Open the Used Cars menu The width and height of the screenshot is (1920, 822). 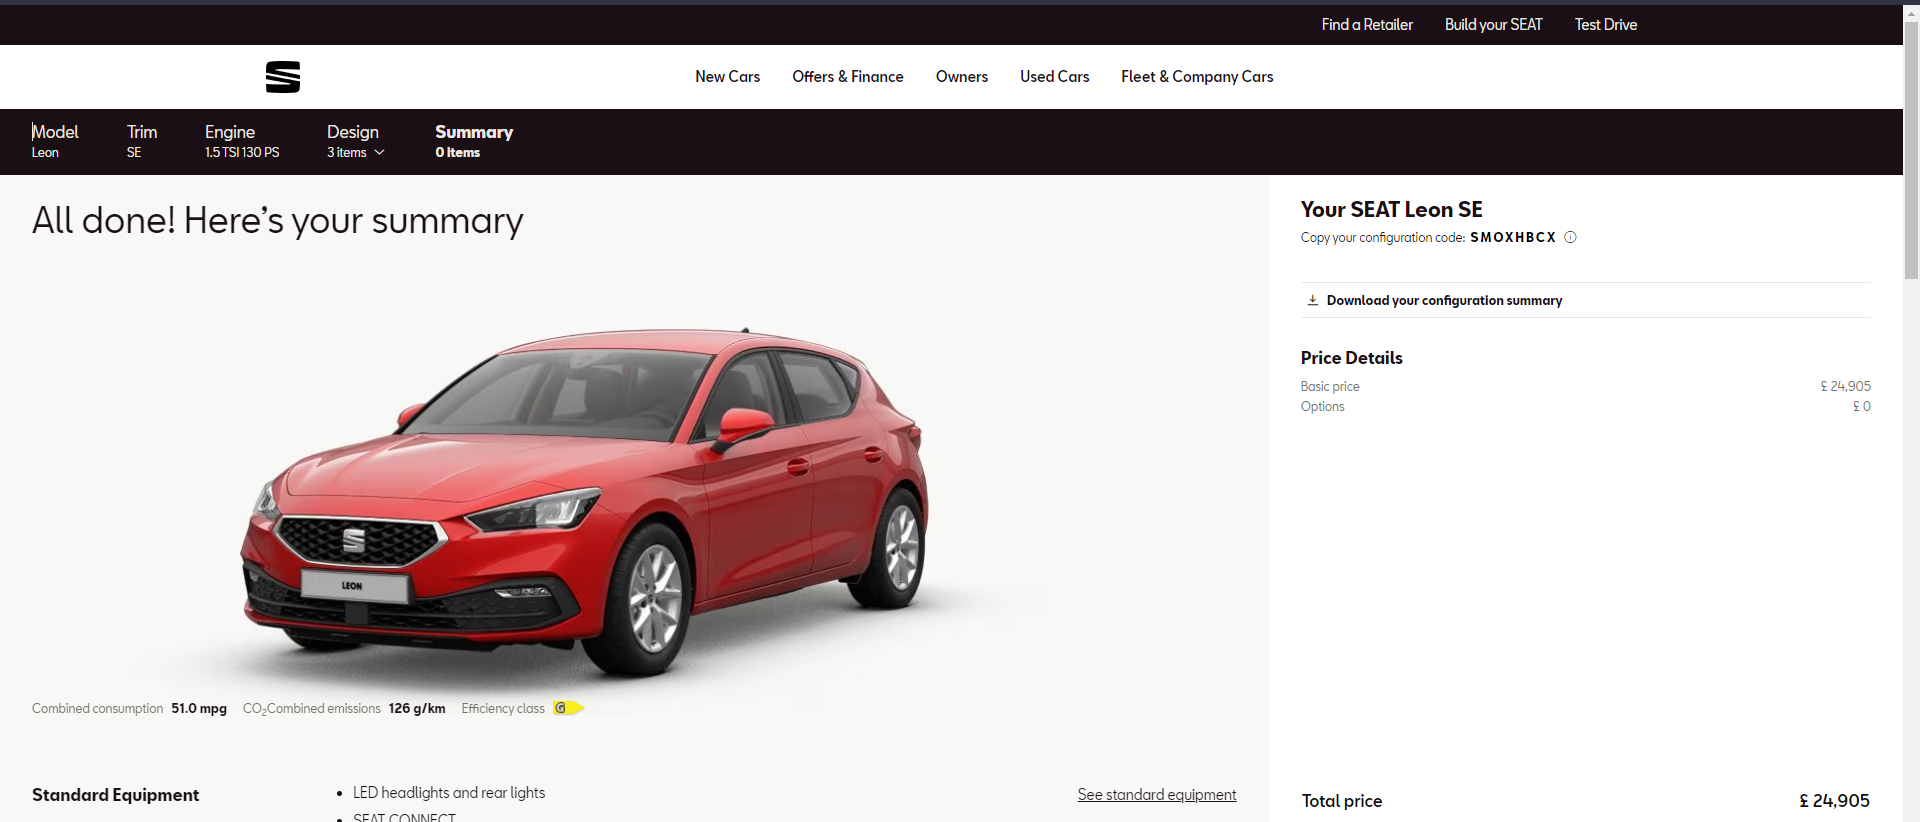click(1055, 77)
